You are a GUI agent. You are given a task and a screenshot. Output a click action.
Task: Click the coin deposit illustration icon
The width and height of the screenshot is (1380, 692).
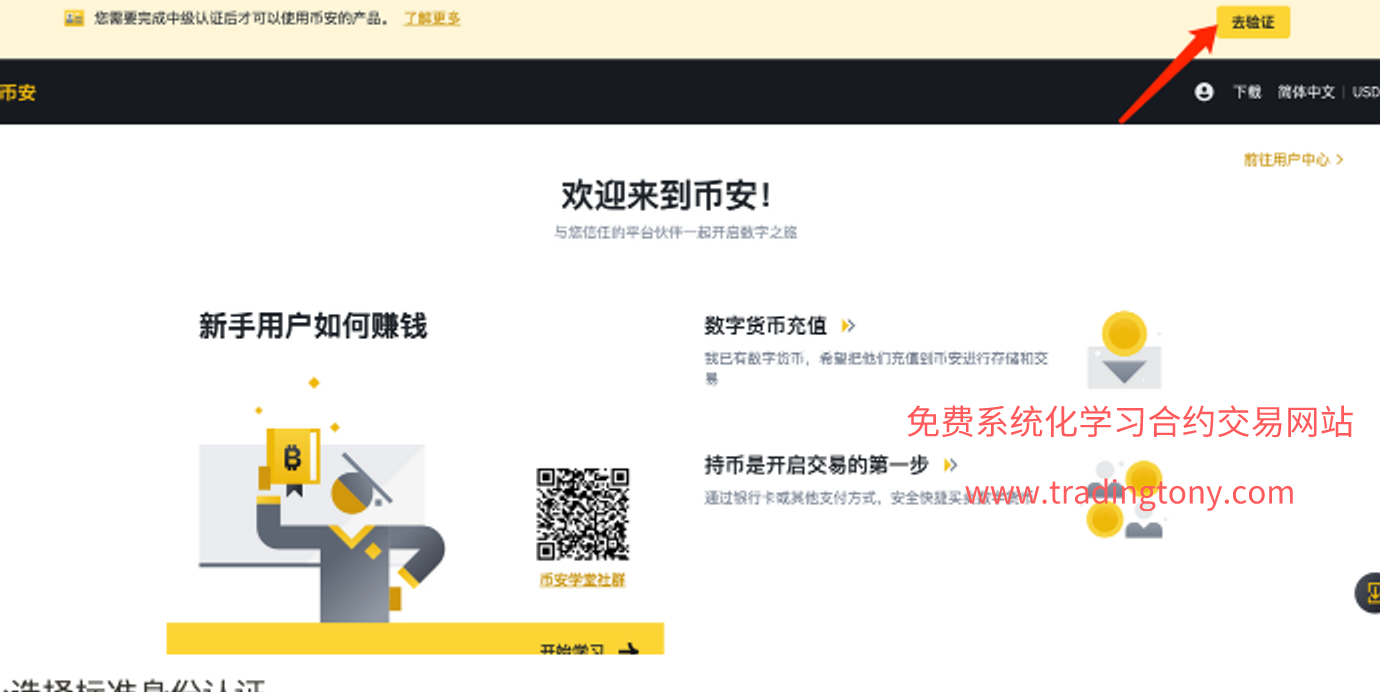coord(1125,351)
